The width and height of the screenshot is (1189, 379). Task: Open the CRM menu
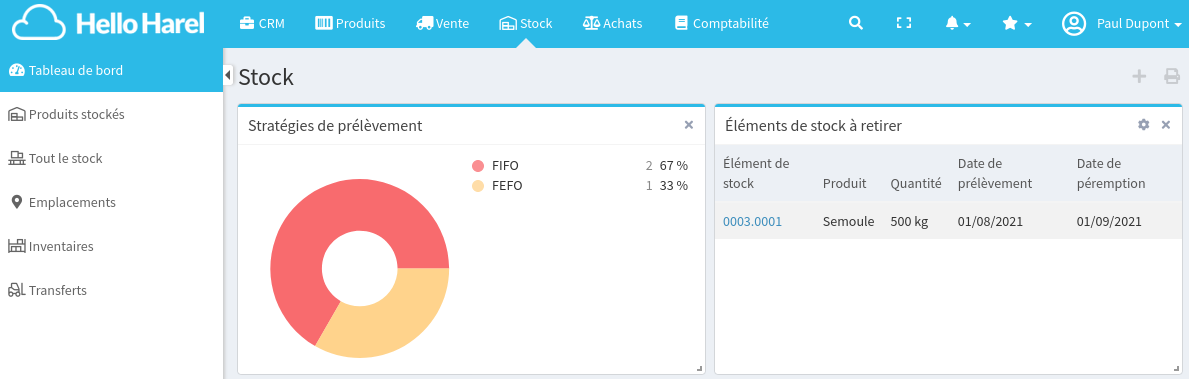point(262,23)
